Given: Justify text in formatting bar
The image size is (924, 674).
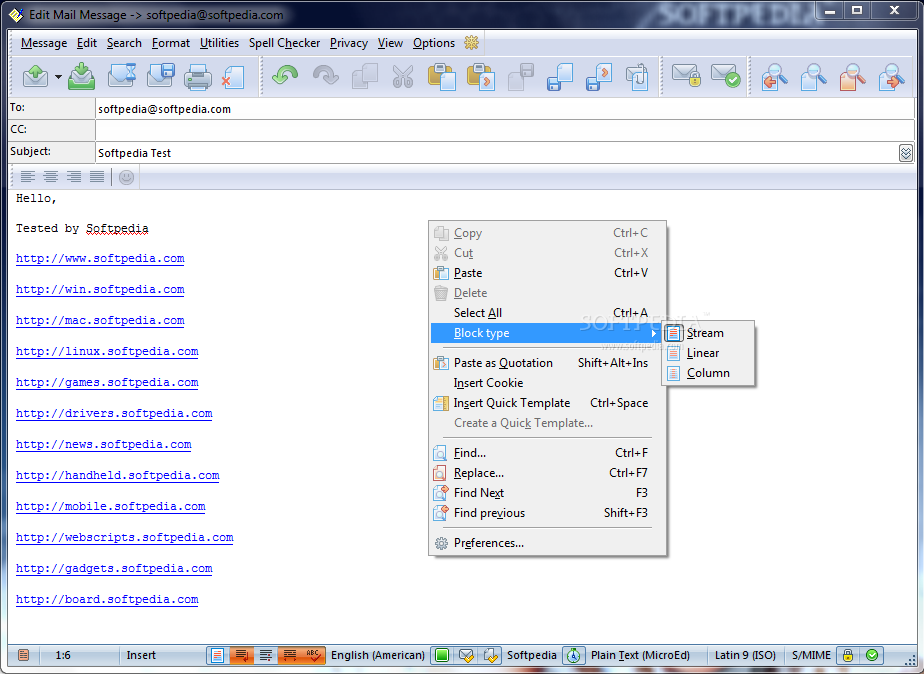Looking at the screenshot, I should click(97, 177).
